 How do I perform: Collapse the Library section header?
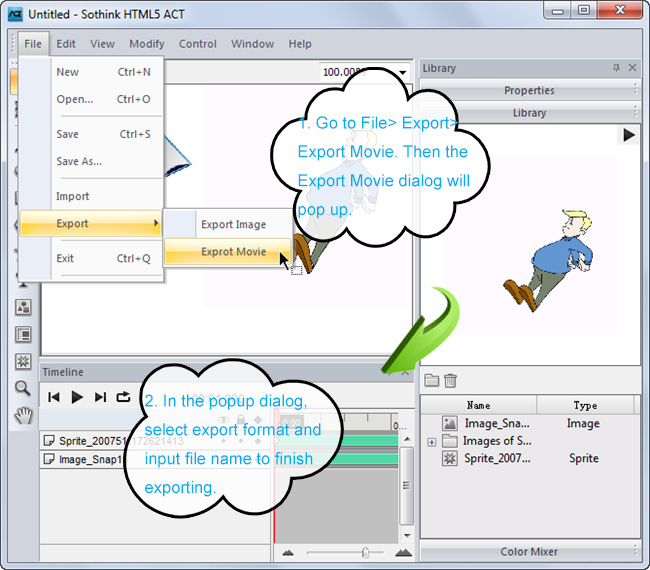pos(529,113)
